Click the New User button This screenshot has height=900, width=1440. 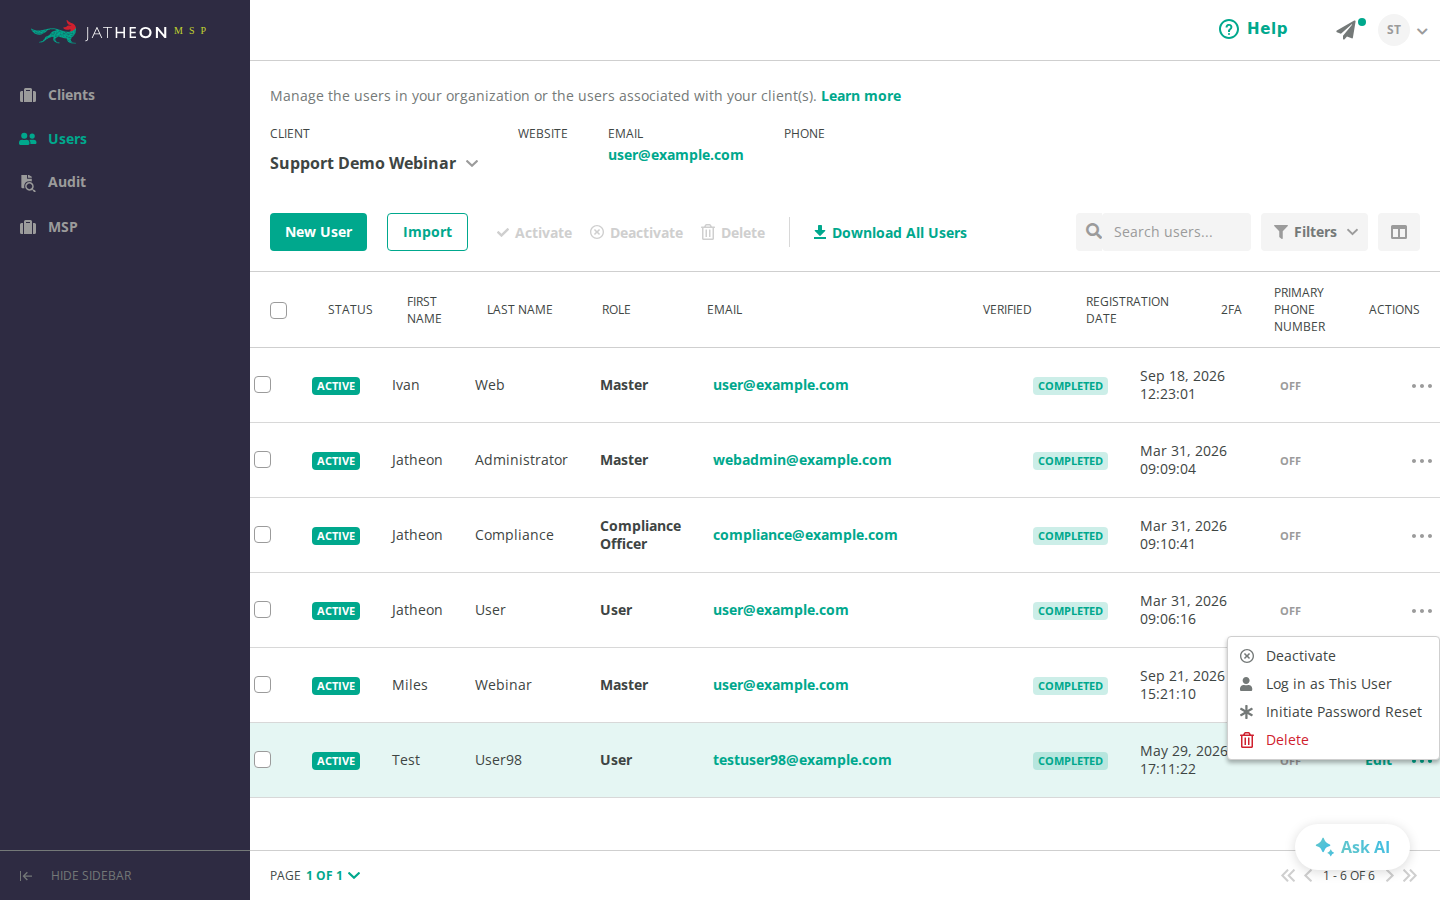(x=318, y=232)
